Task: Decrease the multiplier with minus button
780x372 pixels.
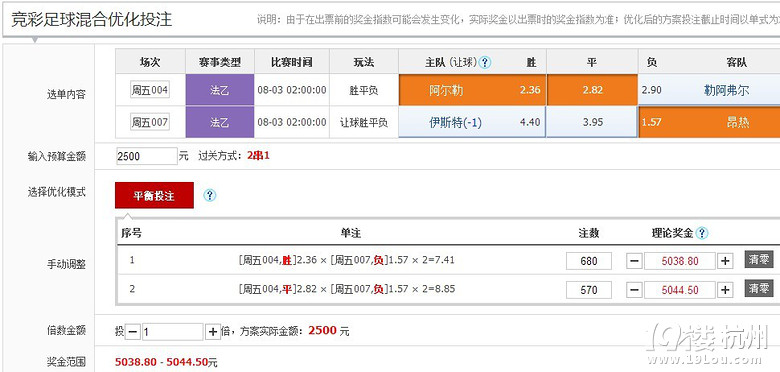Action: click(x=133, y=332)
